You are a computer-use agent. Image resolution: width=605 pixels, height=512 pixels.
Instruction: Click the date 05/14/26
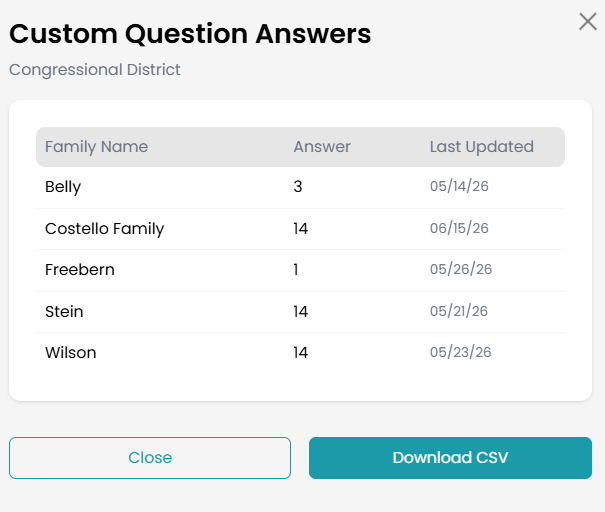coord(459,186)
